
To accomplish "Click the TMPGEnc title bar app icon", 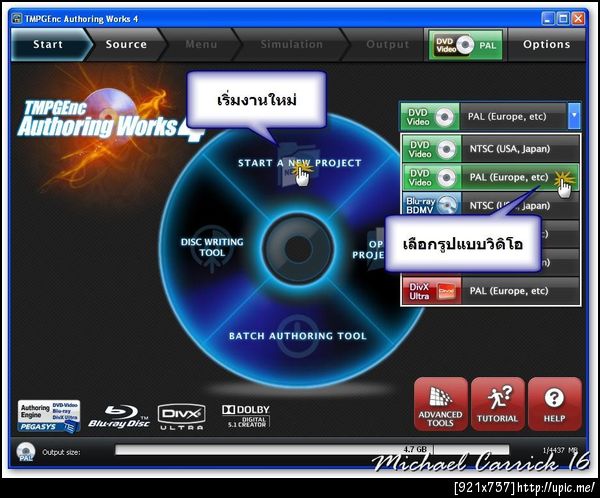I will click(16, 18).
